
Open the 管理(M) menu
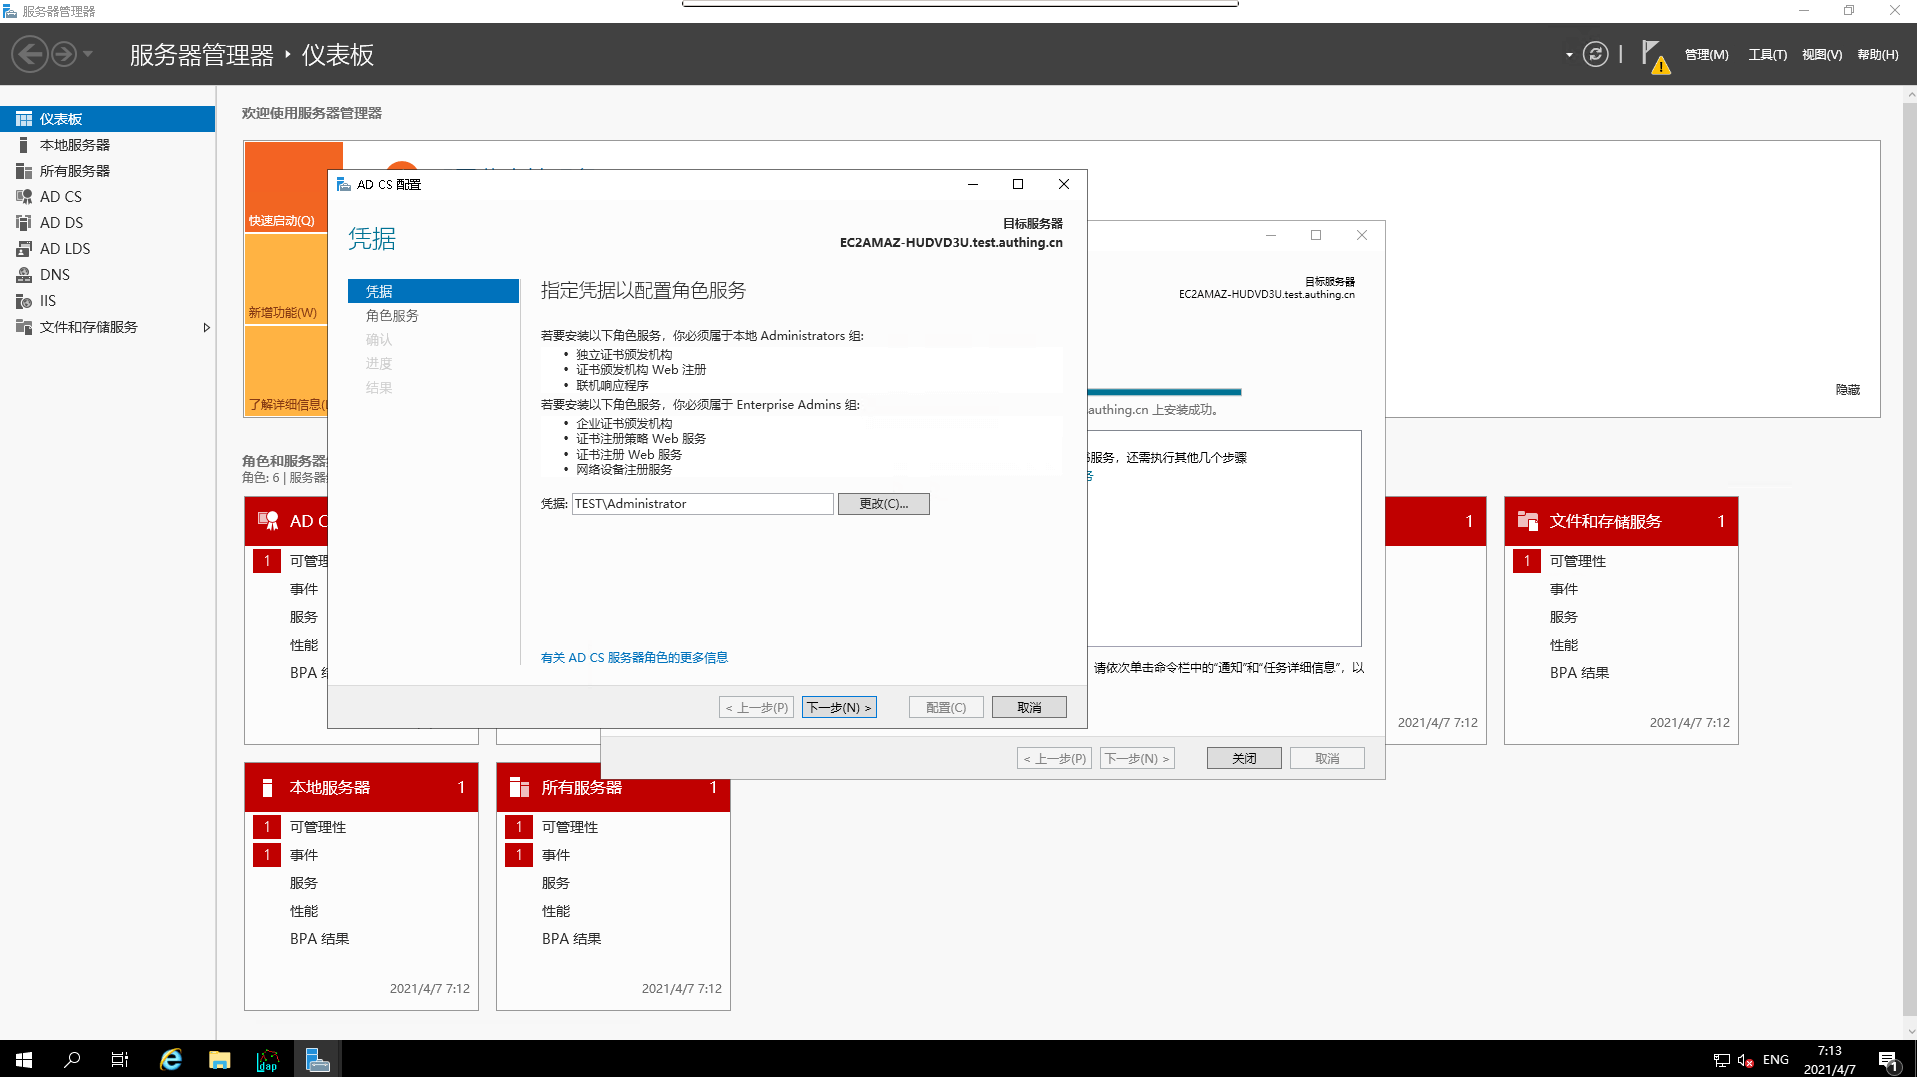tap(1706, 55)
